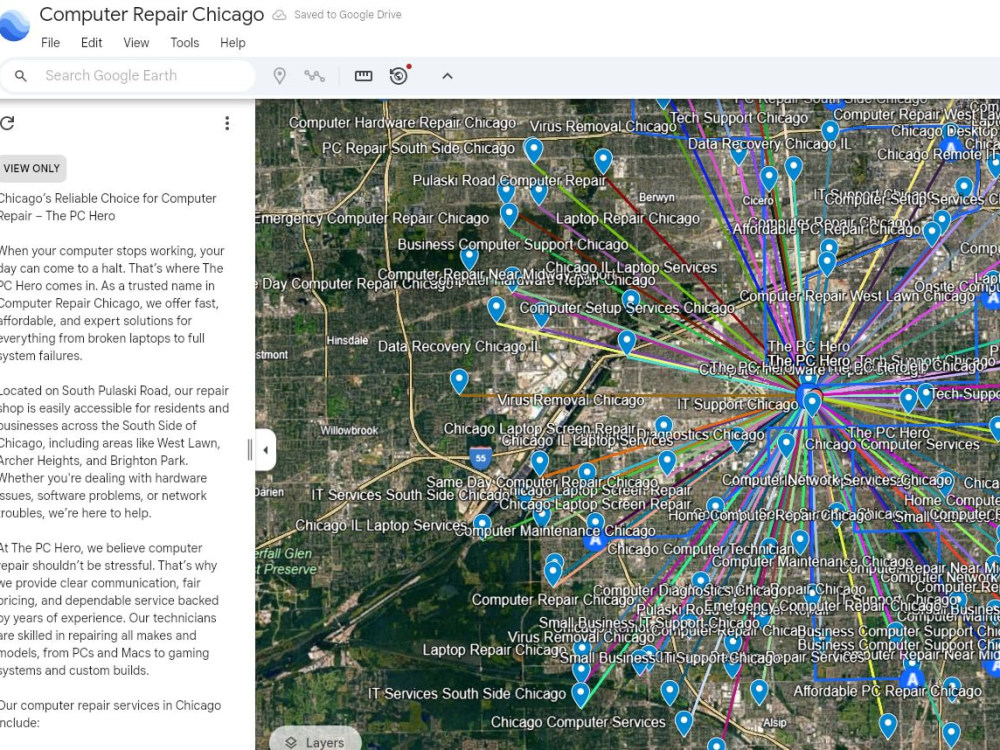Image resolution: width=1000 pixels, height=750 pixels.
Task: Click the Saved to Google Drive cloud icon
Action: coord(279,15)
